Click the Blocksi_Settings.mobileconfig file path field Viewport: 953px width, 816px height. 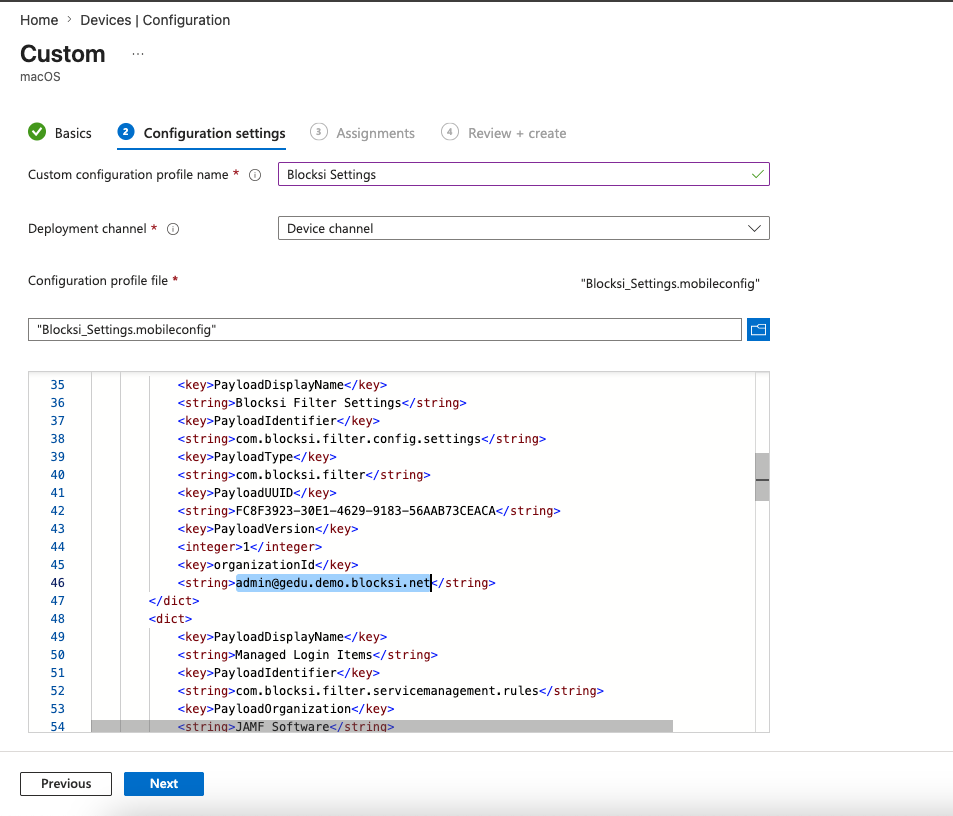(385, 329)
